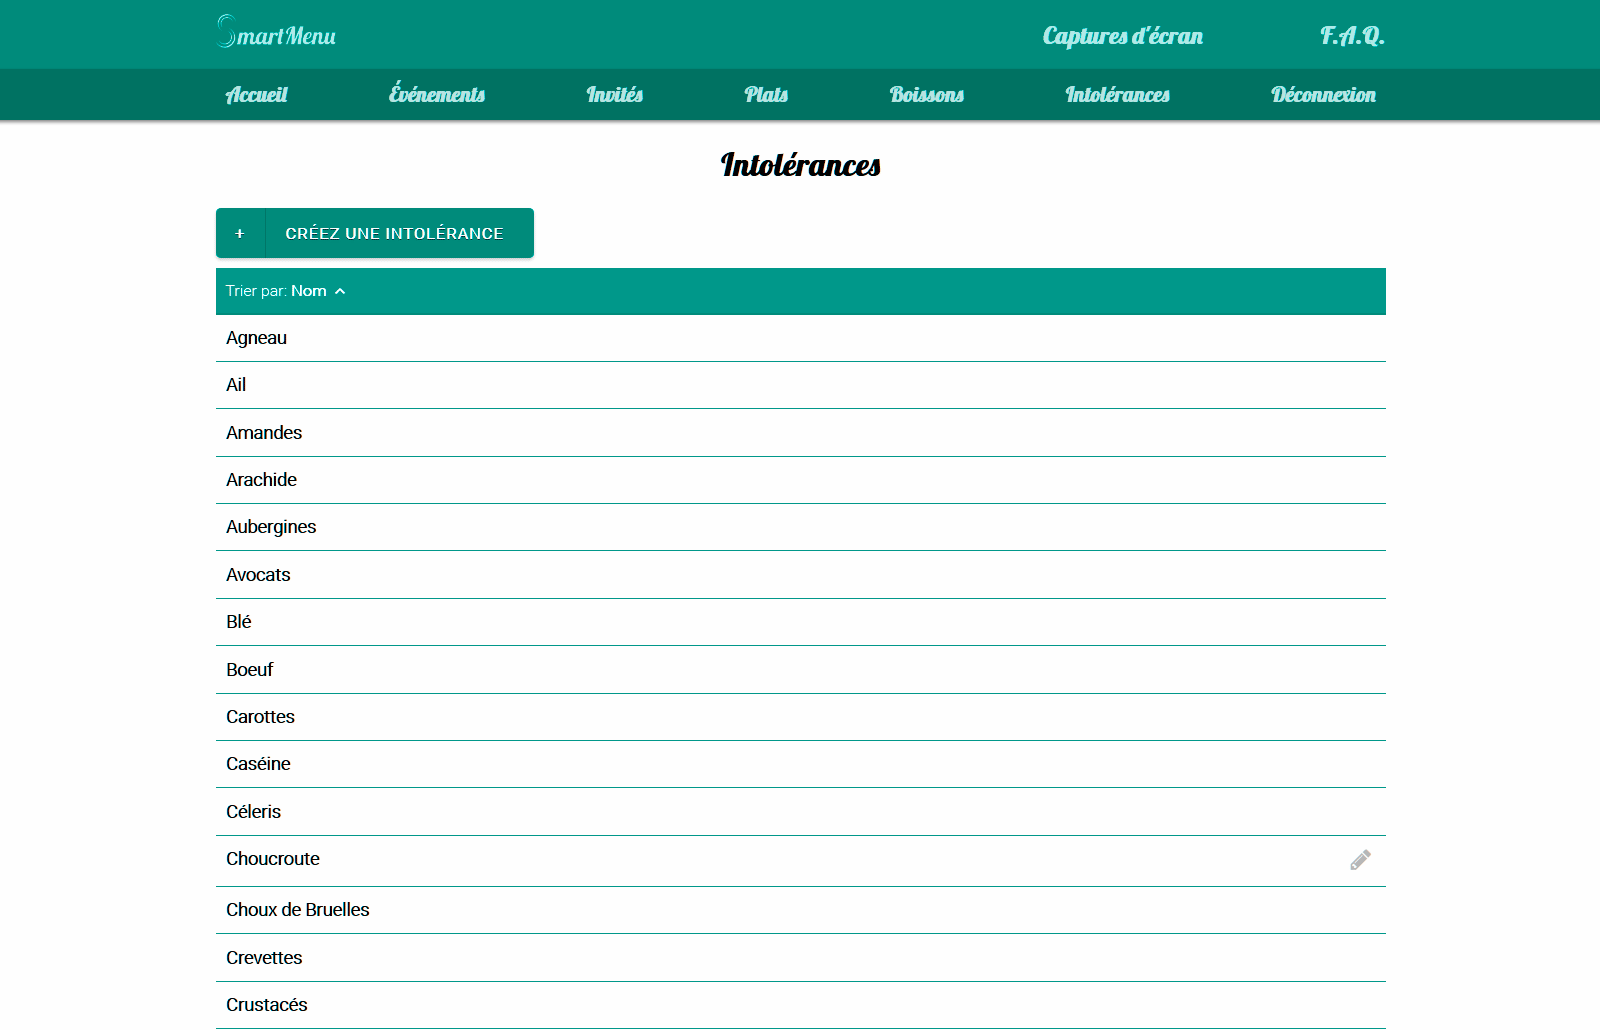
Task: Open the Accueil menu item
Action: 256,95
